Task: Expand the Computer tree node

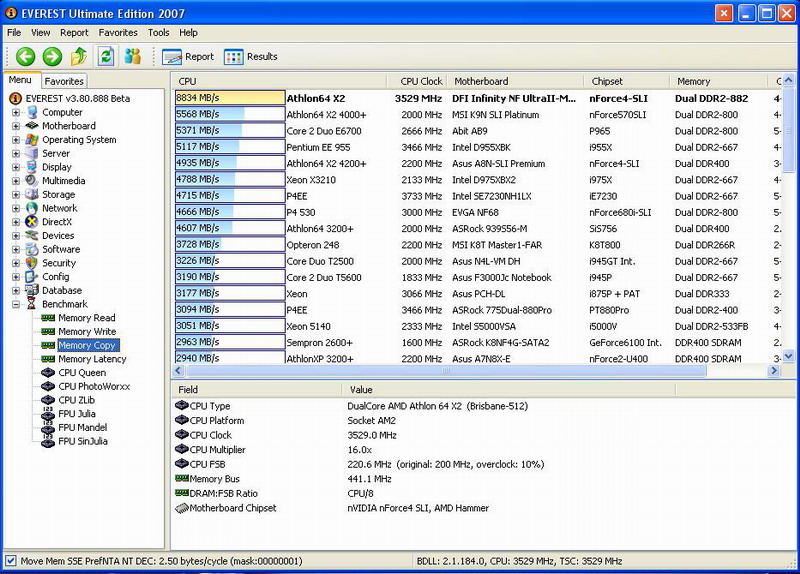Action: coord(16,112)
